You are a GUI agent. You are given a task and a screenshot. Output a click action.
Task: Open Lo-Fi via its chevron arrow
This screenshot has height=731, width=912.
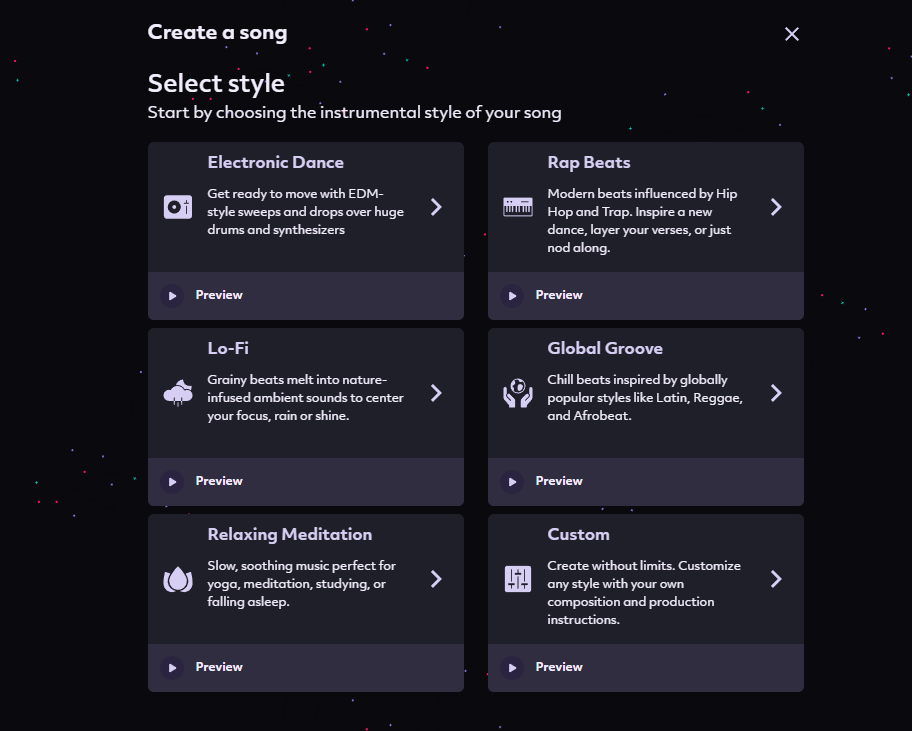pos(436,393)
